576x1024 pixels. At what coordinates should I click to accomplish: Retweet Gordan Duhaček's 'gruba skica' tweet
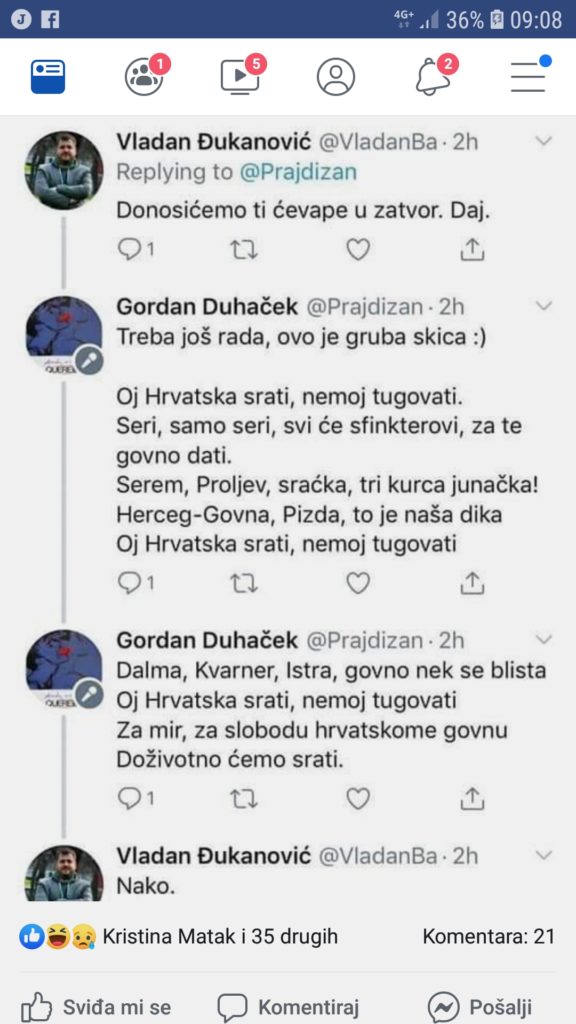pyautogui.click(x=244, y=581)
